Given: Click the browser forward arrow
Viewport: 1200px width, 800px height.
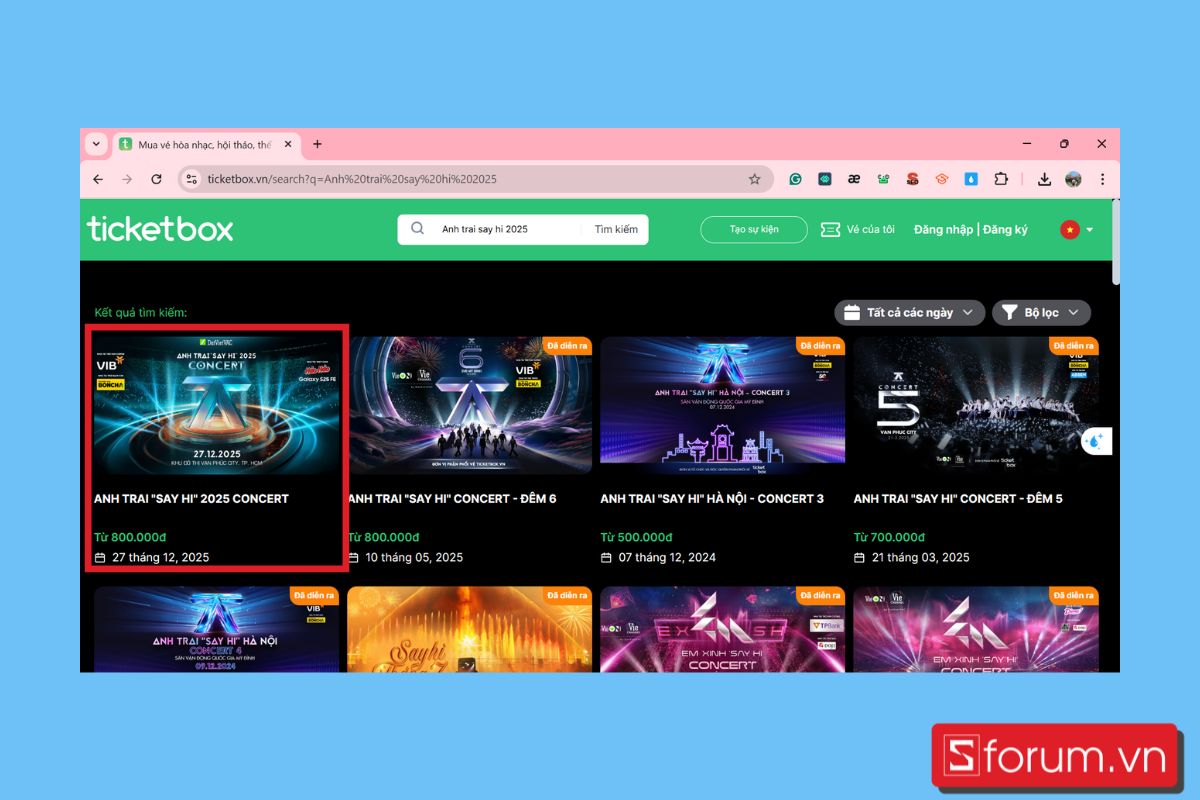Looking at the screenshot, I should 127,179.
